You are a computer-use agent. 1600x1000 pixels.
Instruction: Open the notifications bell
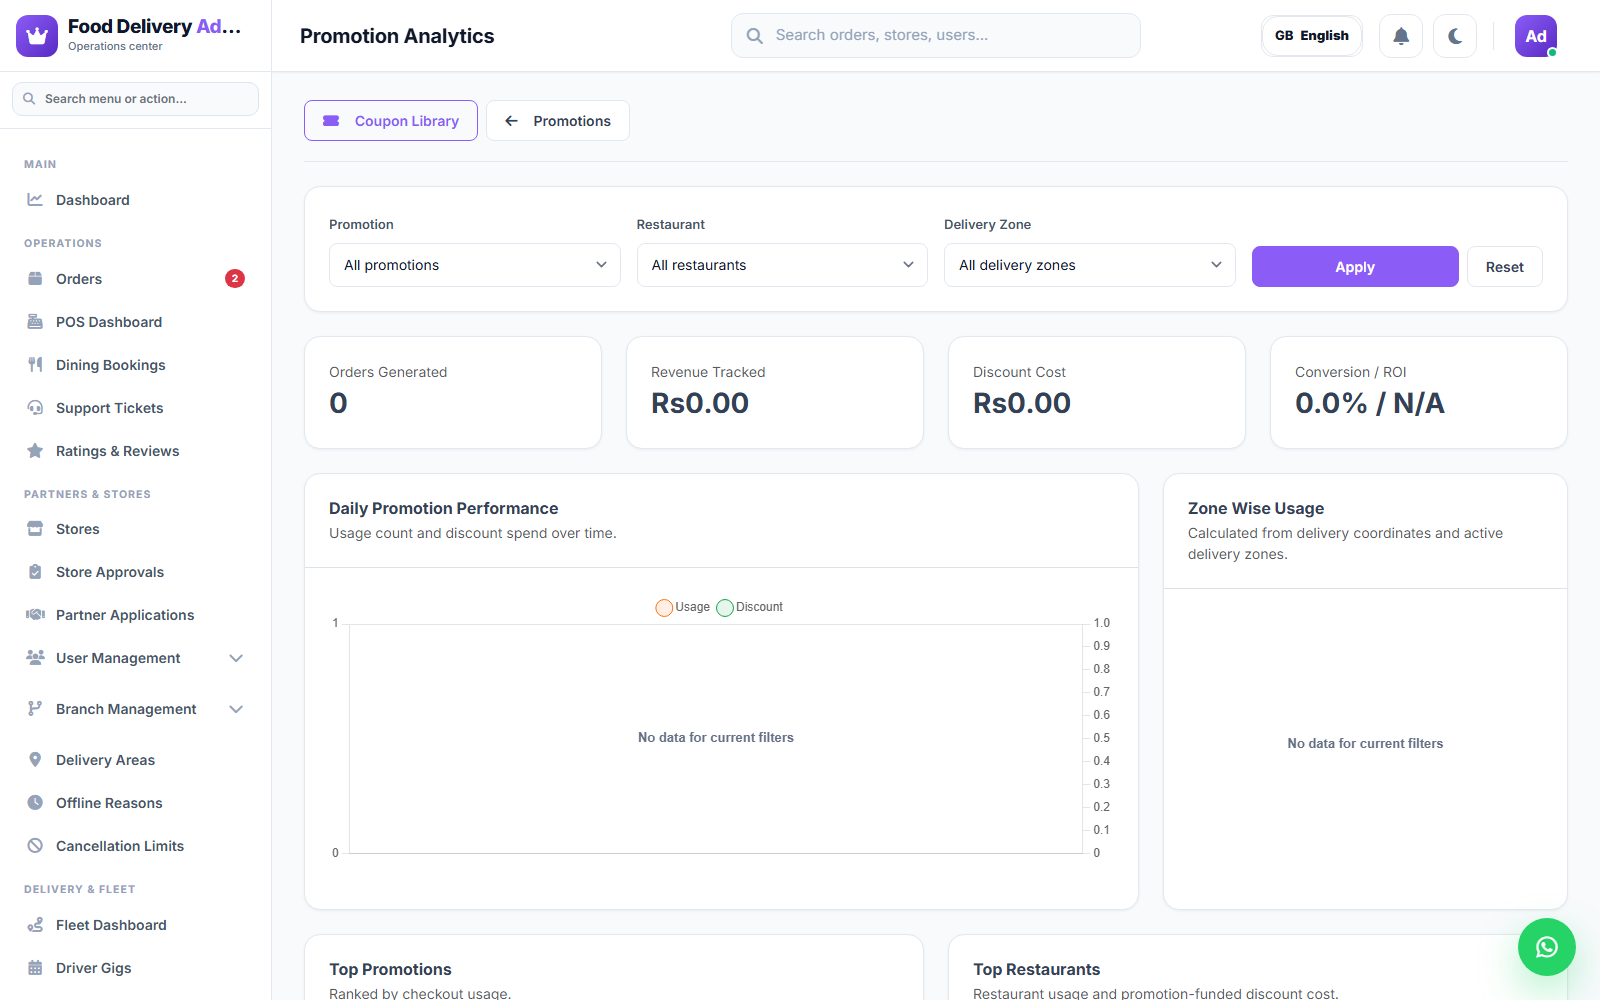pyautogui.click(x=1401, y=36)
